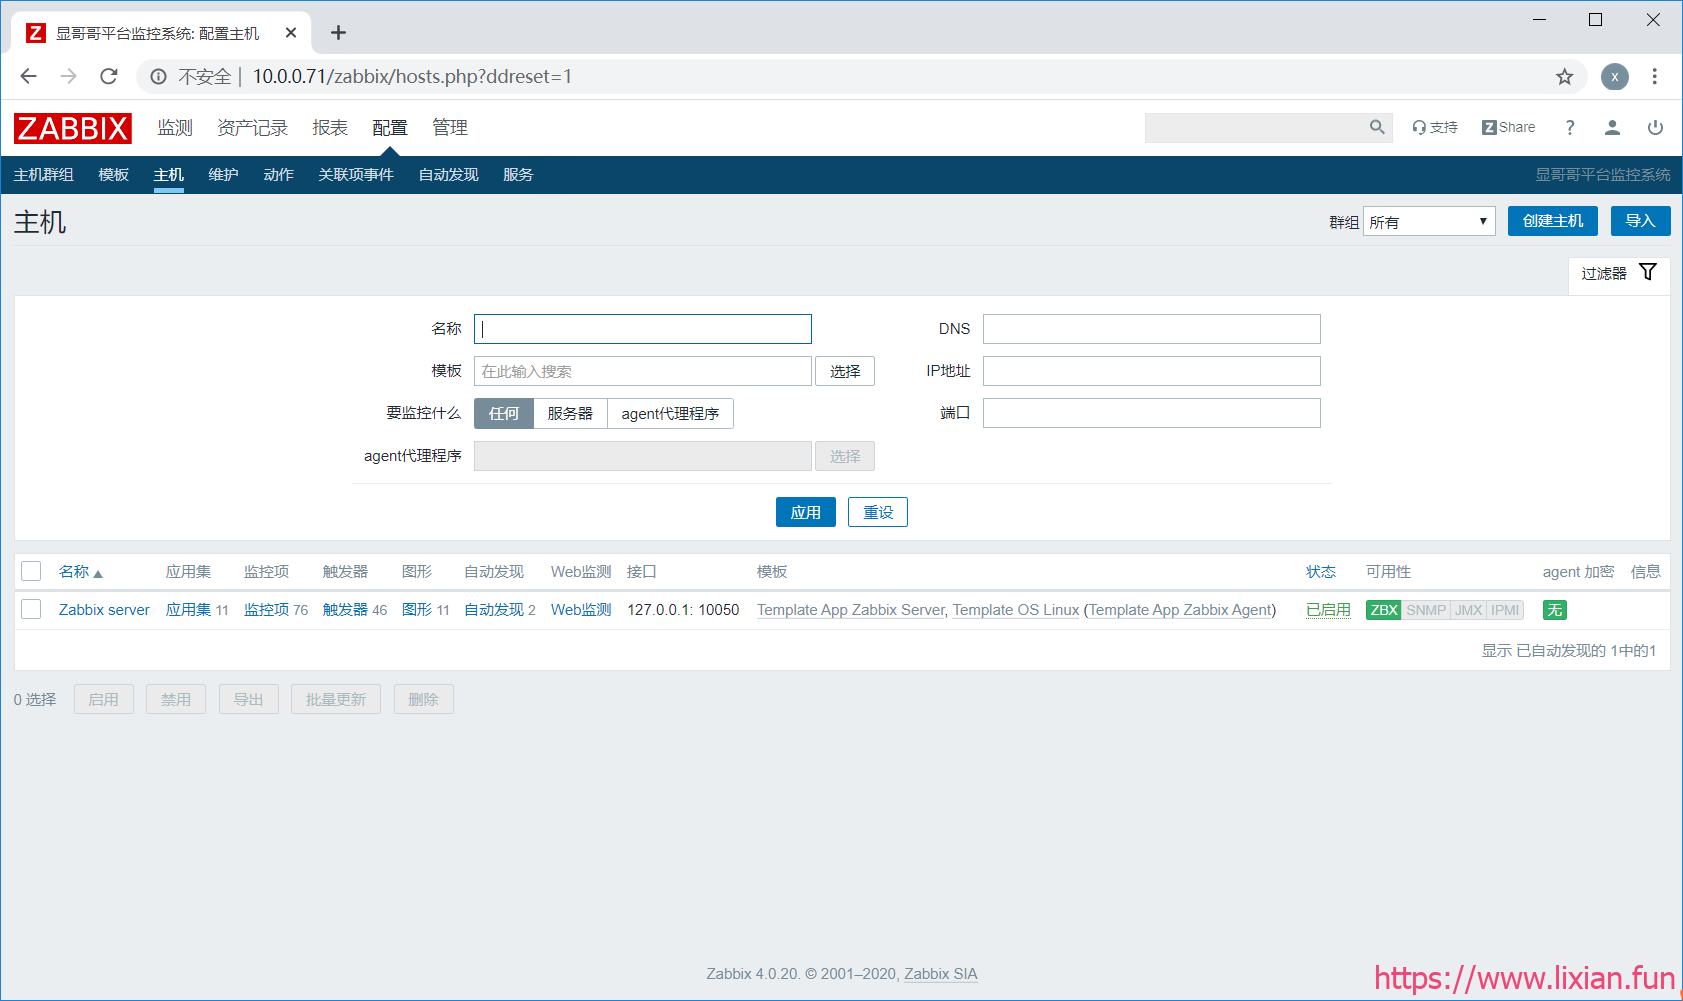
Task: Select 服务器 monitoring option
Action: pos(570,413)
